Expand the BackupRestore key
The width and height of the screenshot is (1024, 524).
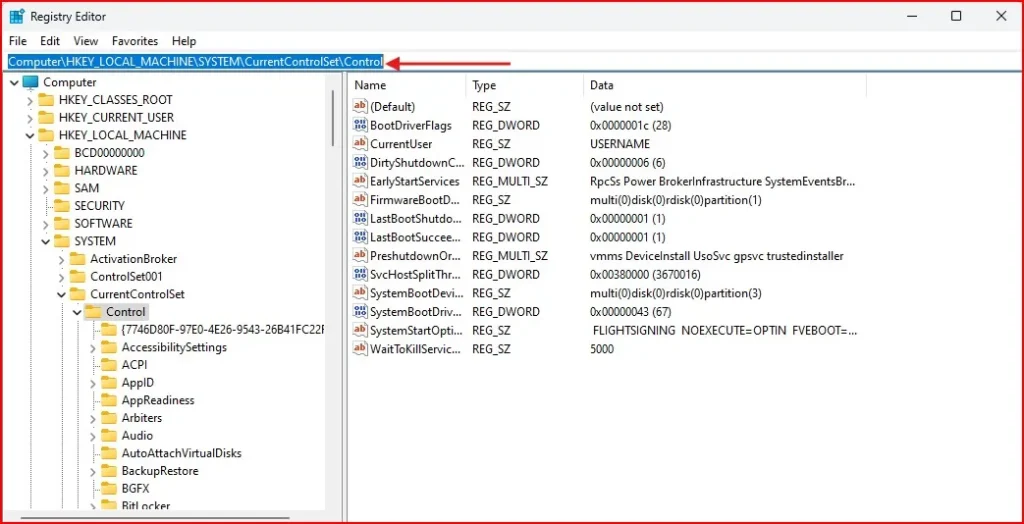pos(92,471)
